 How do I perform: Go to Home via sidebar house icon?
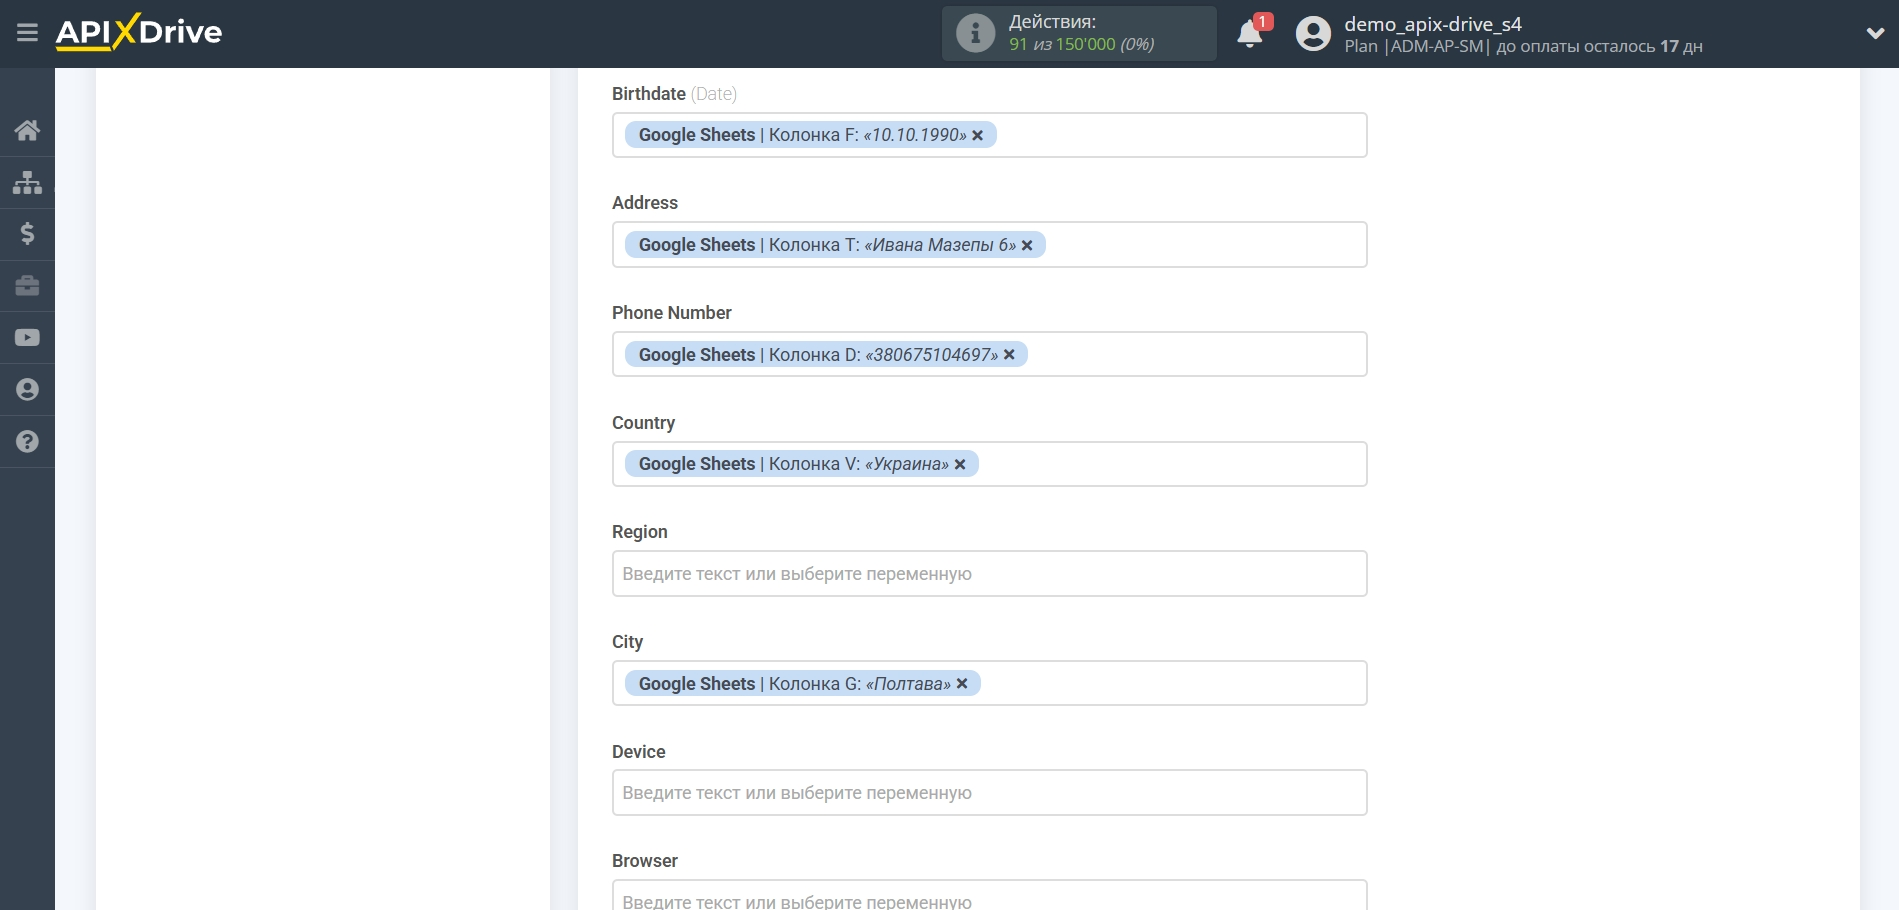coord(27,130)
